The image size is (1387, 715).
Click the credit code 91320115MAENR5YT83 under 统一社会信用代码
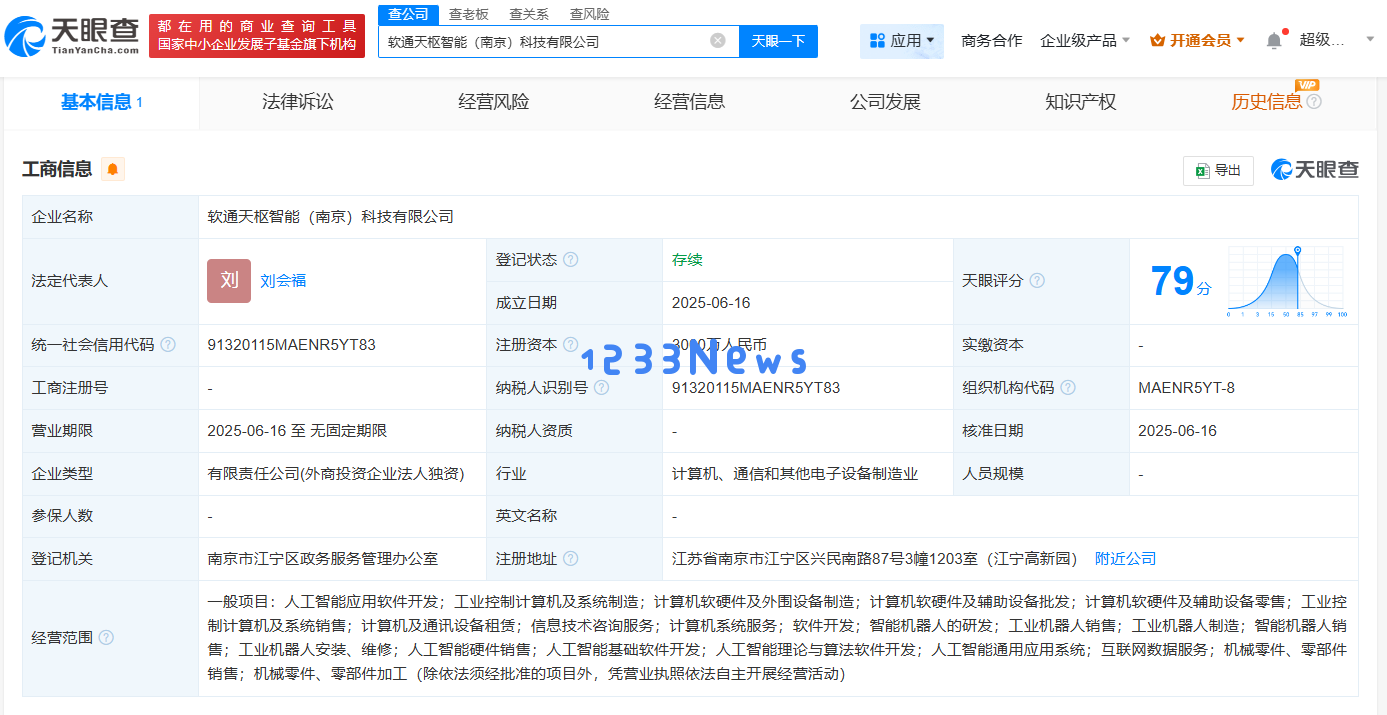[291, 345]
